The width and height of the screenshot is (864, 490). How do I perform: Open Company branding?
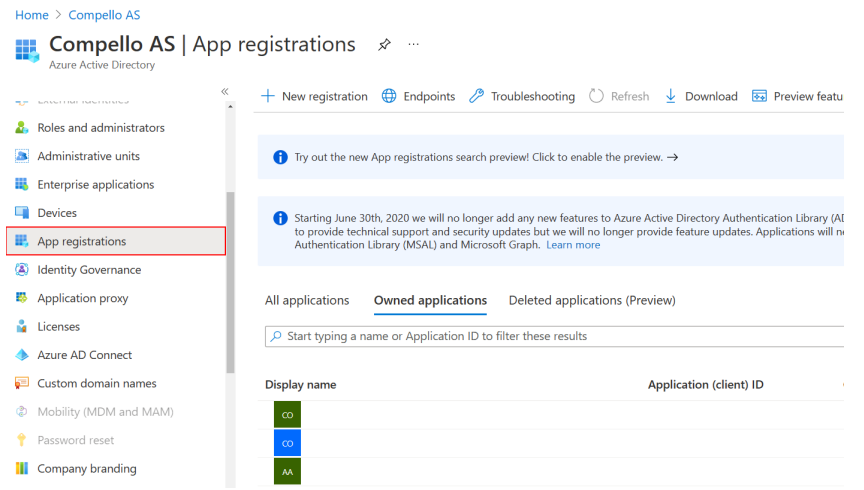coord(87,469)
